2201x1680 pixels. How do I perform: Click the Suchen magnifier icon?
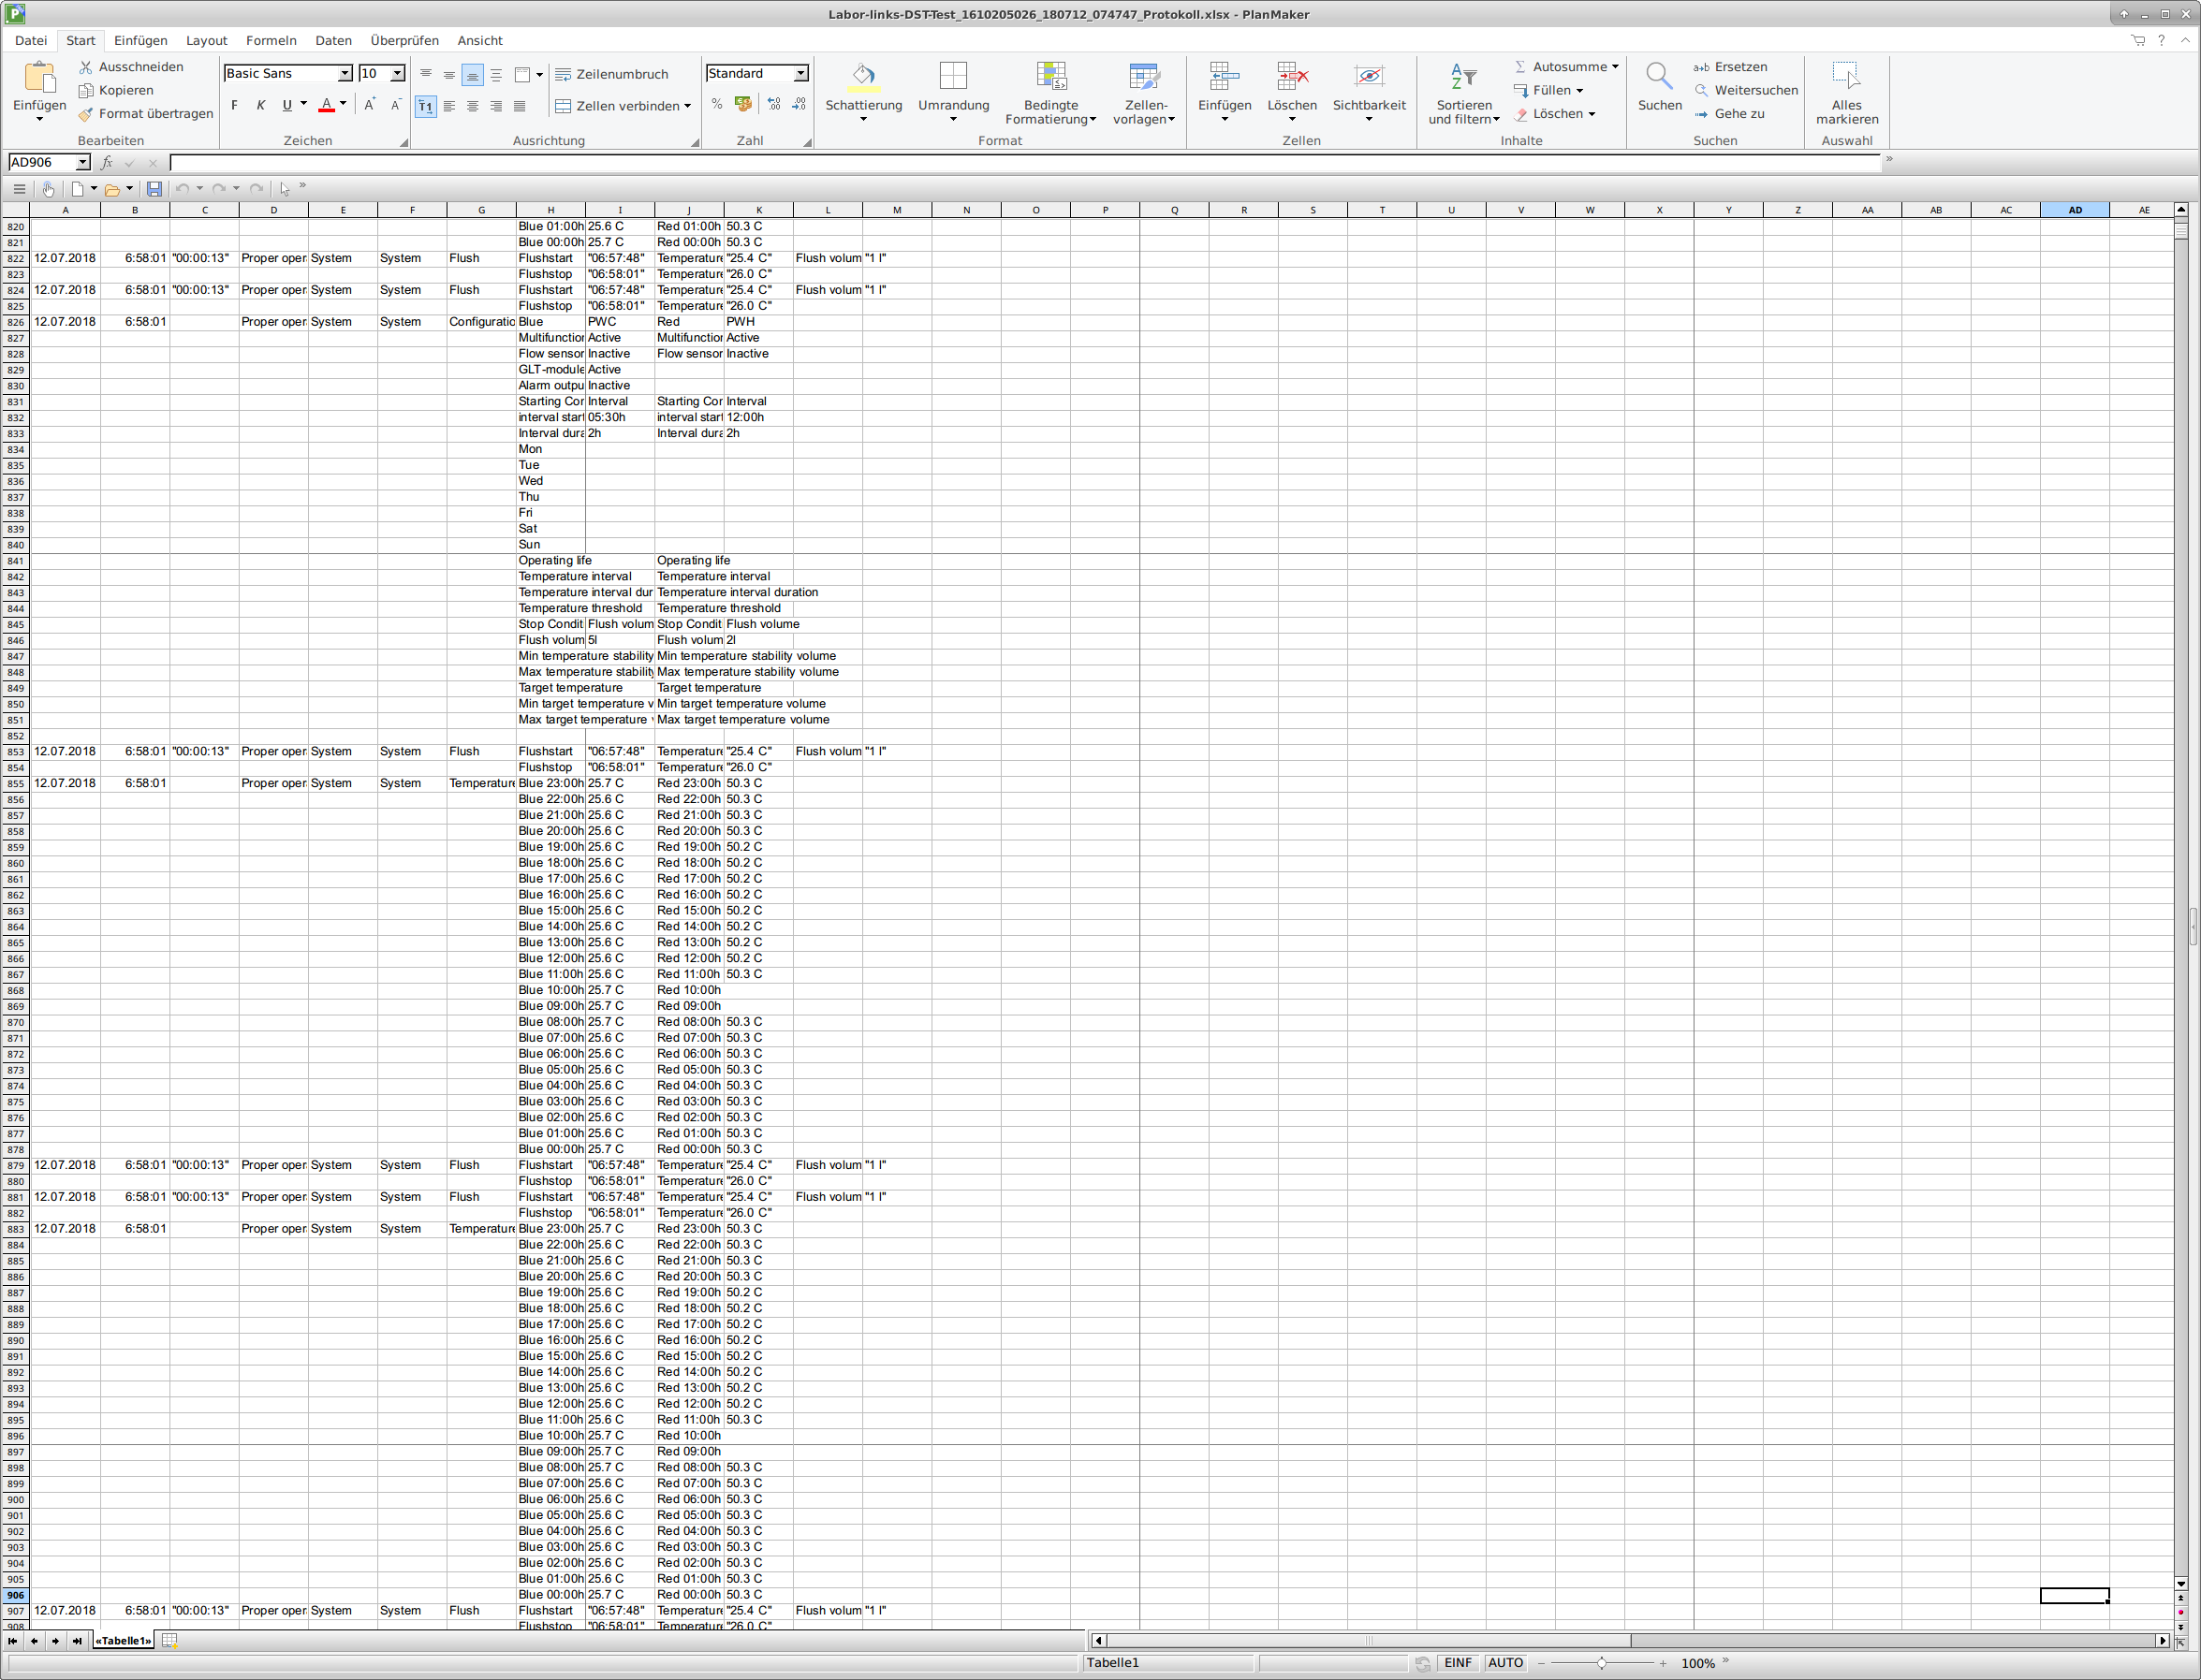coord(1658,77)
